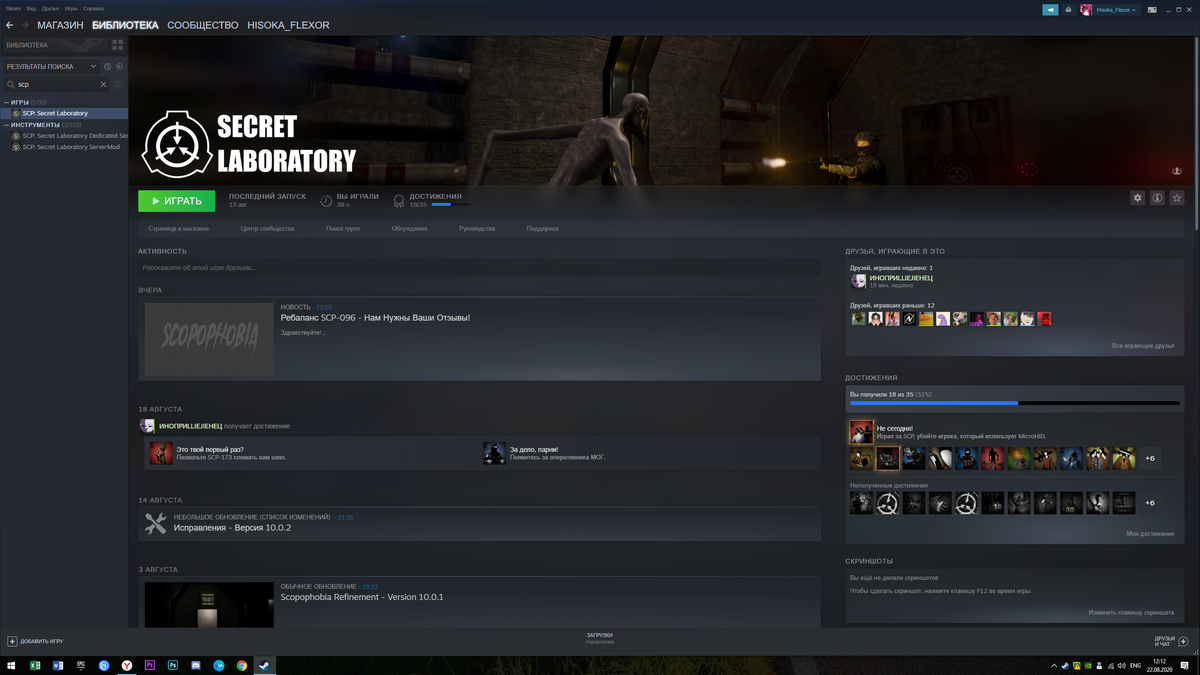Image resolution: width=1200 pixels, height=675 pixels.
Task: Open Photoshop from the taskbar
Action: 173,665
